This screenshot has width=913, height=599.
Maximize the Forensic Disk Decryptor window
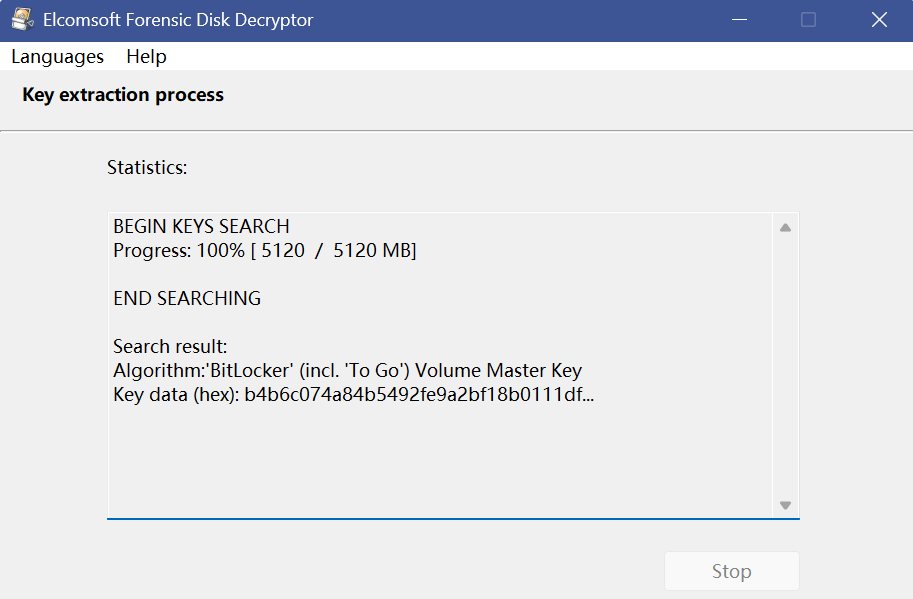click(808, 20)
